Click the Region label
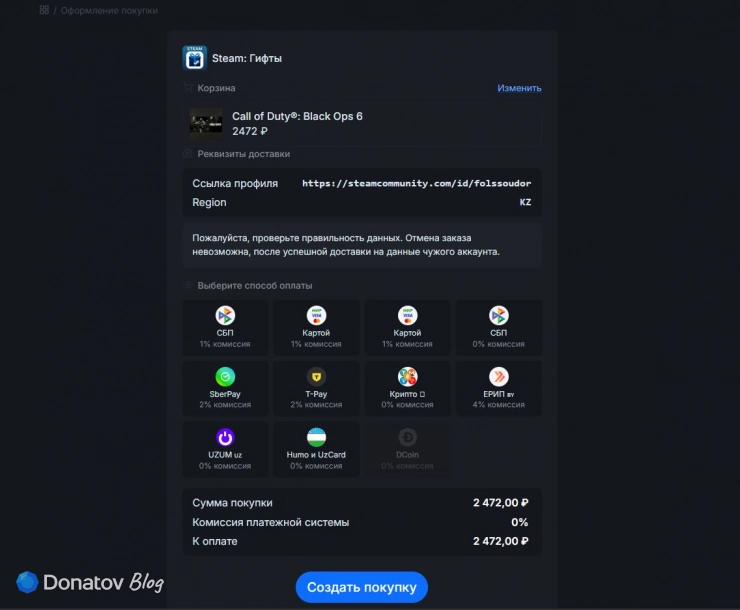The image size is (740, 610). (209, 202)
